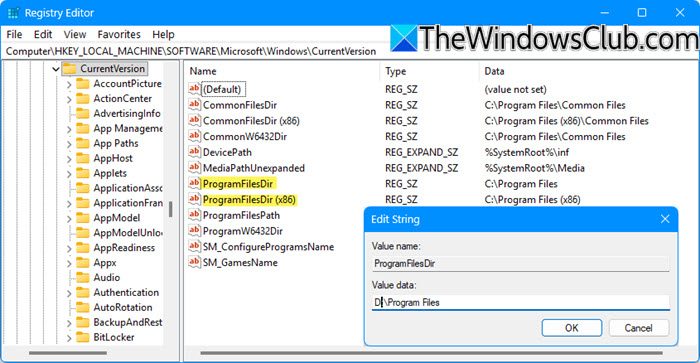700x363 pixels.
Task: Click the tree pane horizontal scrollbar
Action: tap(68, 353)
